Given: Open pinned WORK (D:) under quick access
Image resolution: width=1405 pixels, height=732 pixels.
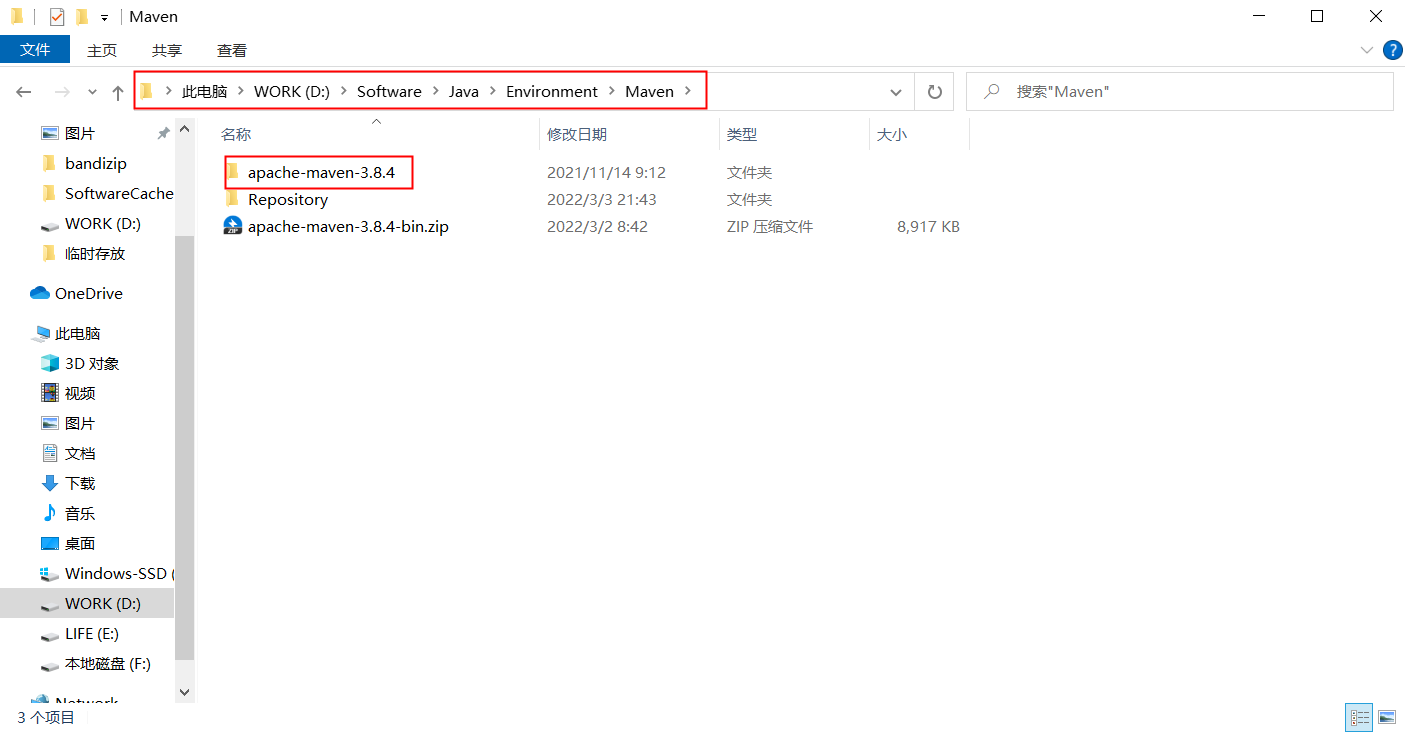Looking at the screenshot, I should click(103, 223).
